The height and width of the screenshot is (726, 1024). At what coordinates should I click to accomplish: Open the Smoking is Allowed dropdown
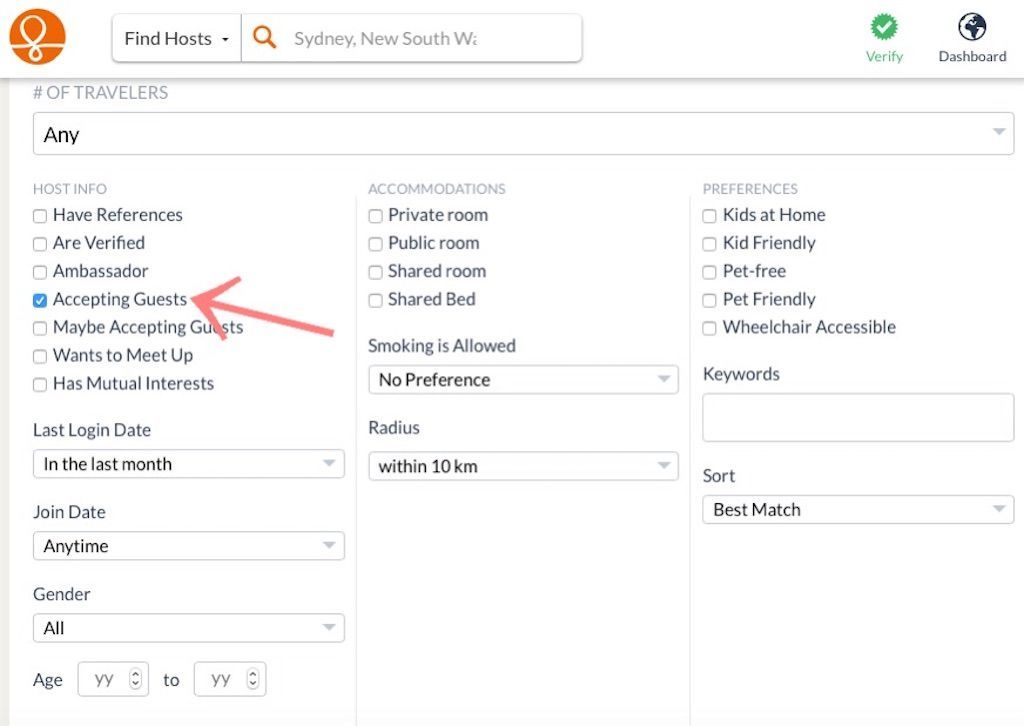point(523,379)
